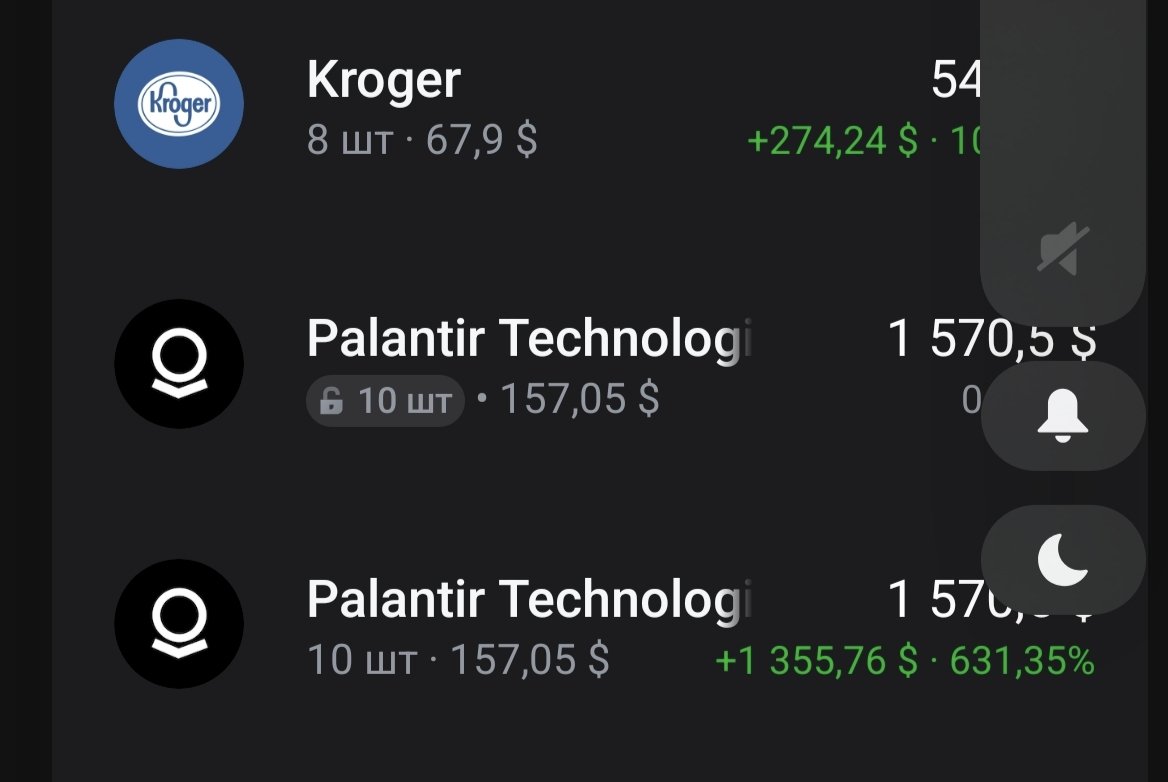
Task: Tap the Kroger company logo
Action: 179,104
